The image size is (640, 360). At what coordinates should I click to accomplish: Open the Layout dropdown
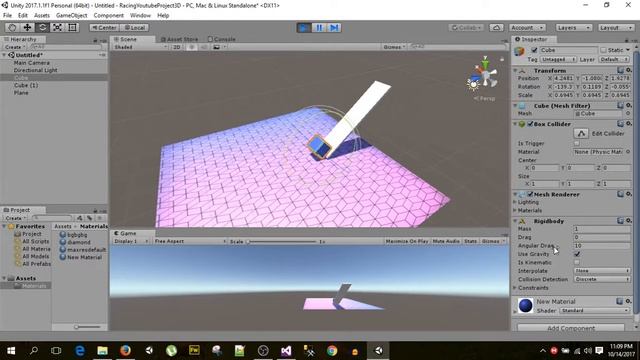[x=616, y=27]
